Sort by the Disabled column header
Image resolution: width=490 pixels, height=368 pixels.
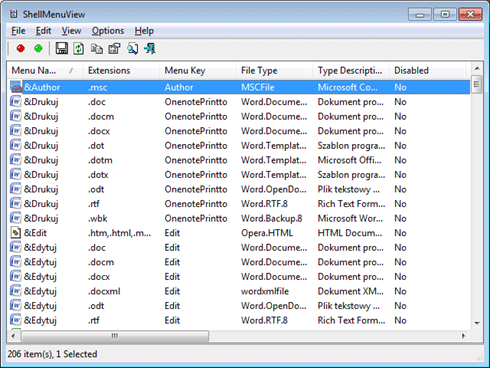click(x=427, y=70)
